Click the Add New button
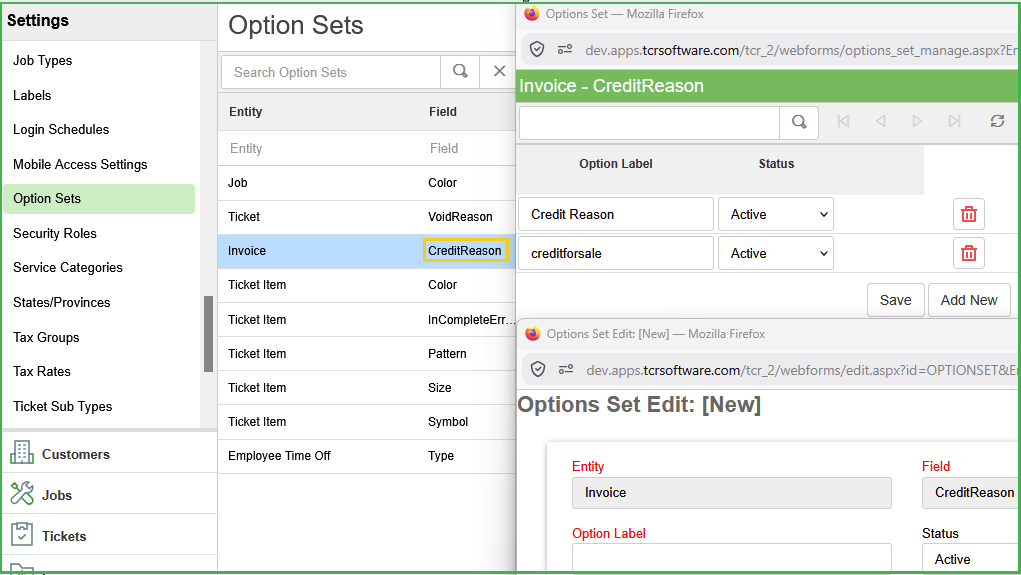This screenshot has height=575, width=1021. (x=969, y=300)
